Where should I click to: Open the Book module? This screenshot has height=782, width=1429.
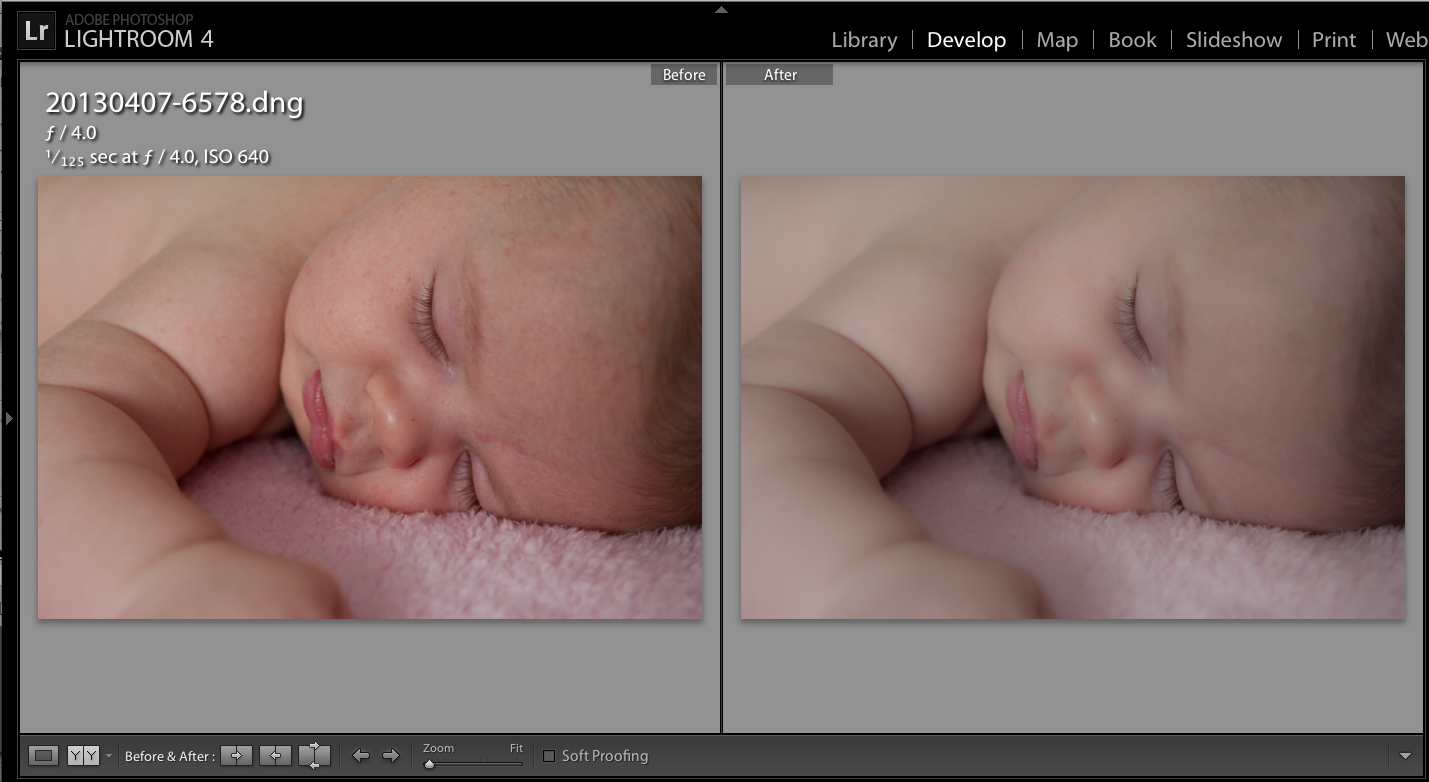point(1132,40)
